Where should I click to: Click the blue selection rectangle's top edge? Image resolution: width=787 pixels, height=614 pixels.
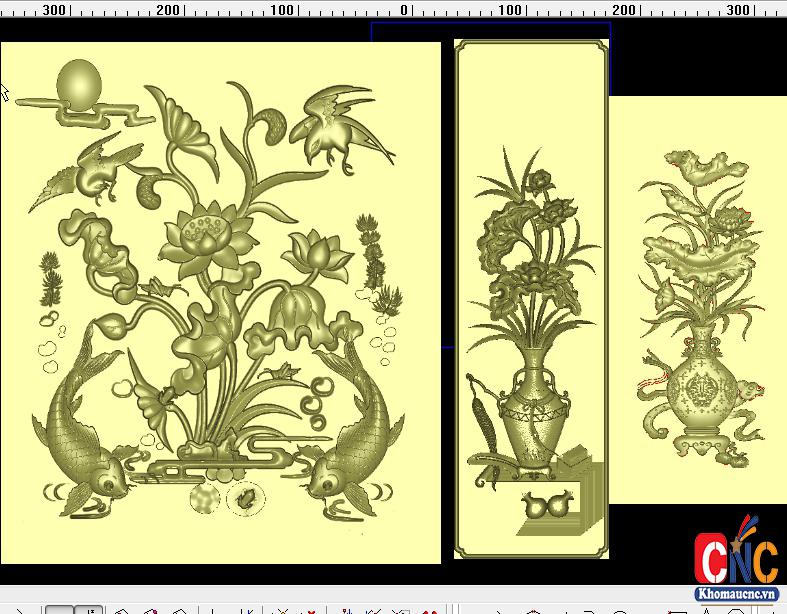[x=490, y=23]
